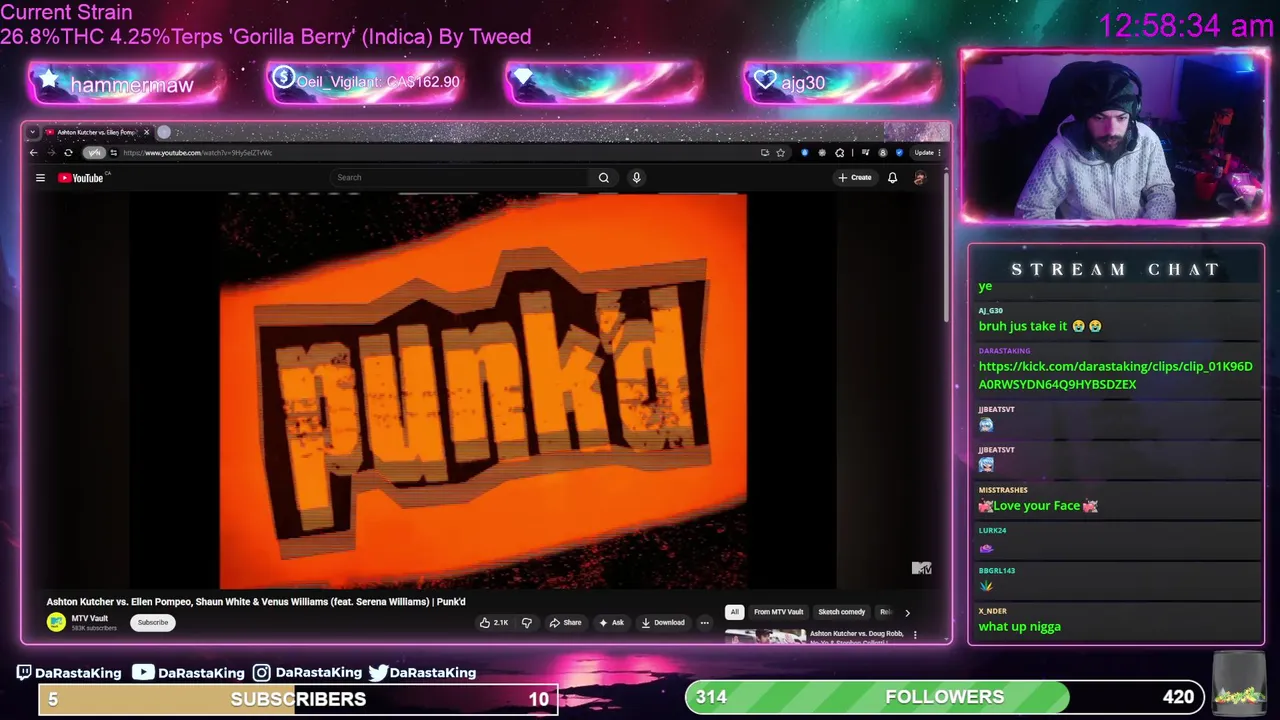Click "what up" chat message from X_NDER
The image size is (1280, 720).
[1020, 627]
